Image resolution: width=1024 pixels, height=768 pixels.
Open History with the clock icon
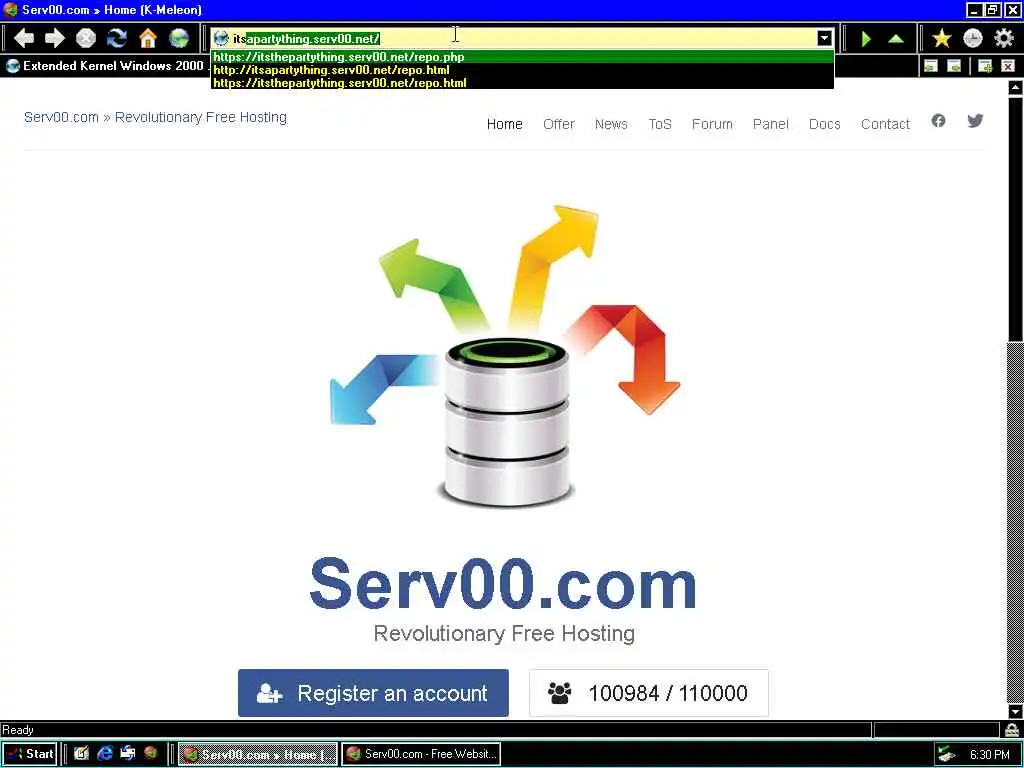click(973, 39)
